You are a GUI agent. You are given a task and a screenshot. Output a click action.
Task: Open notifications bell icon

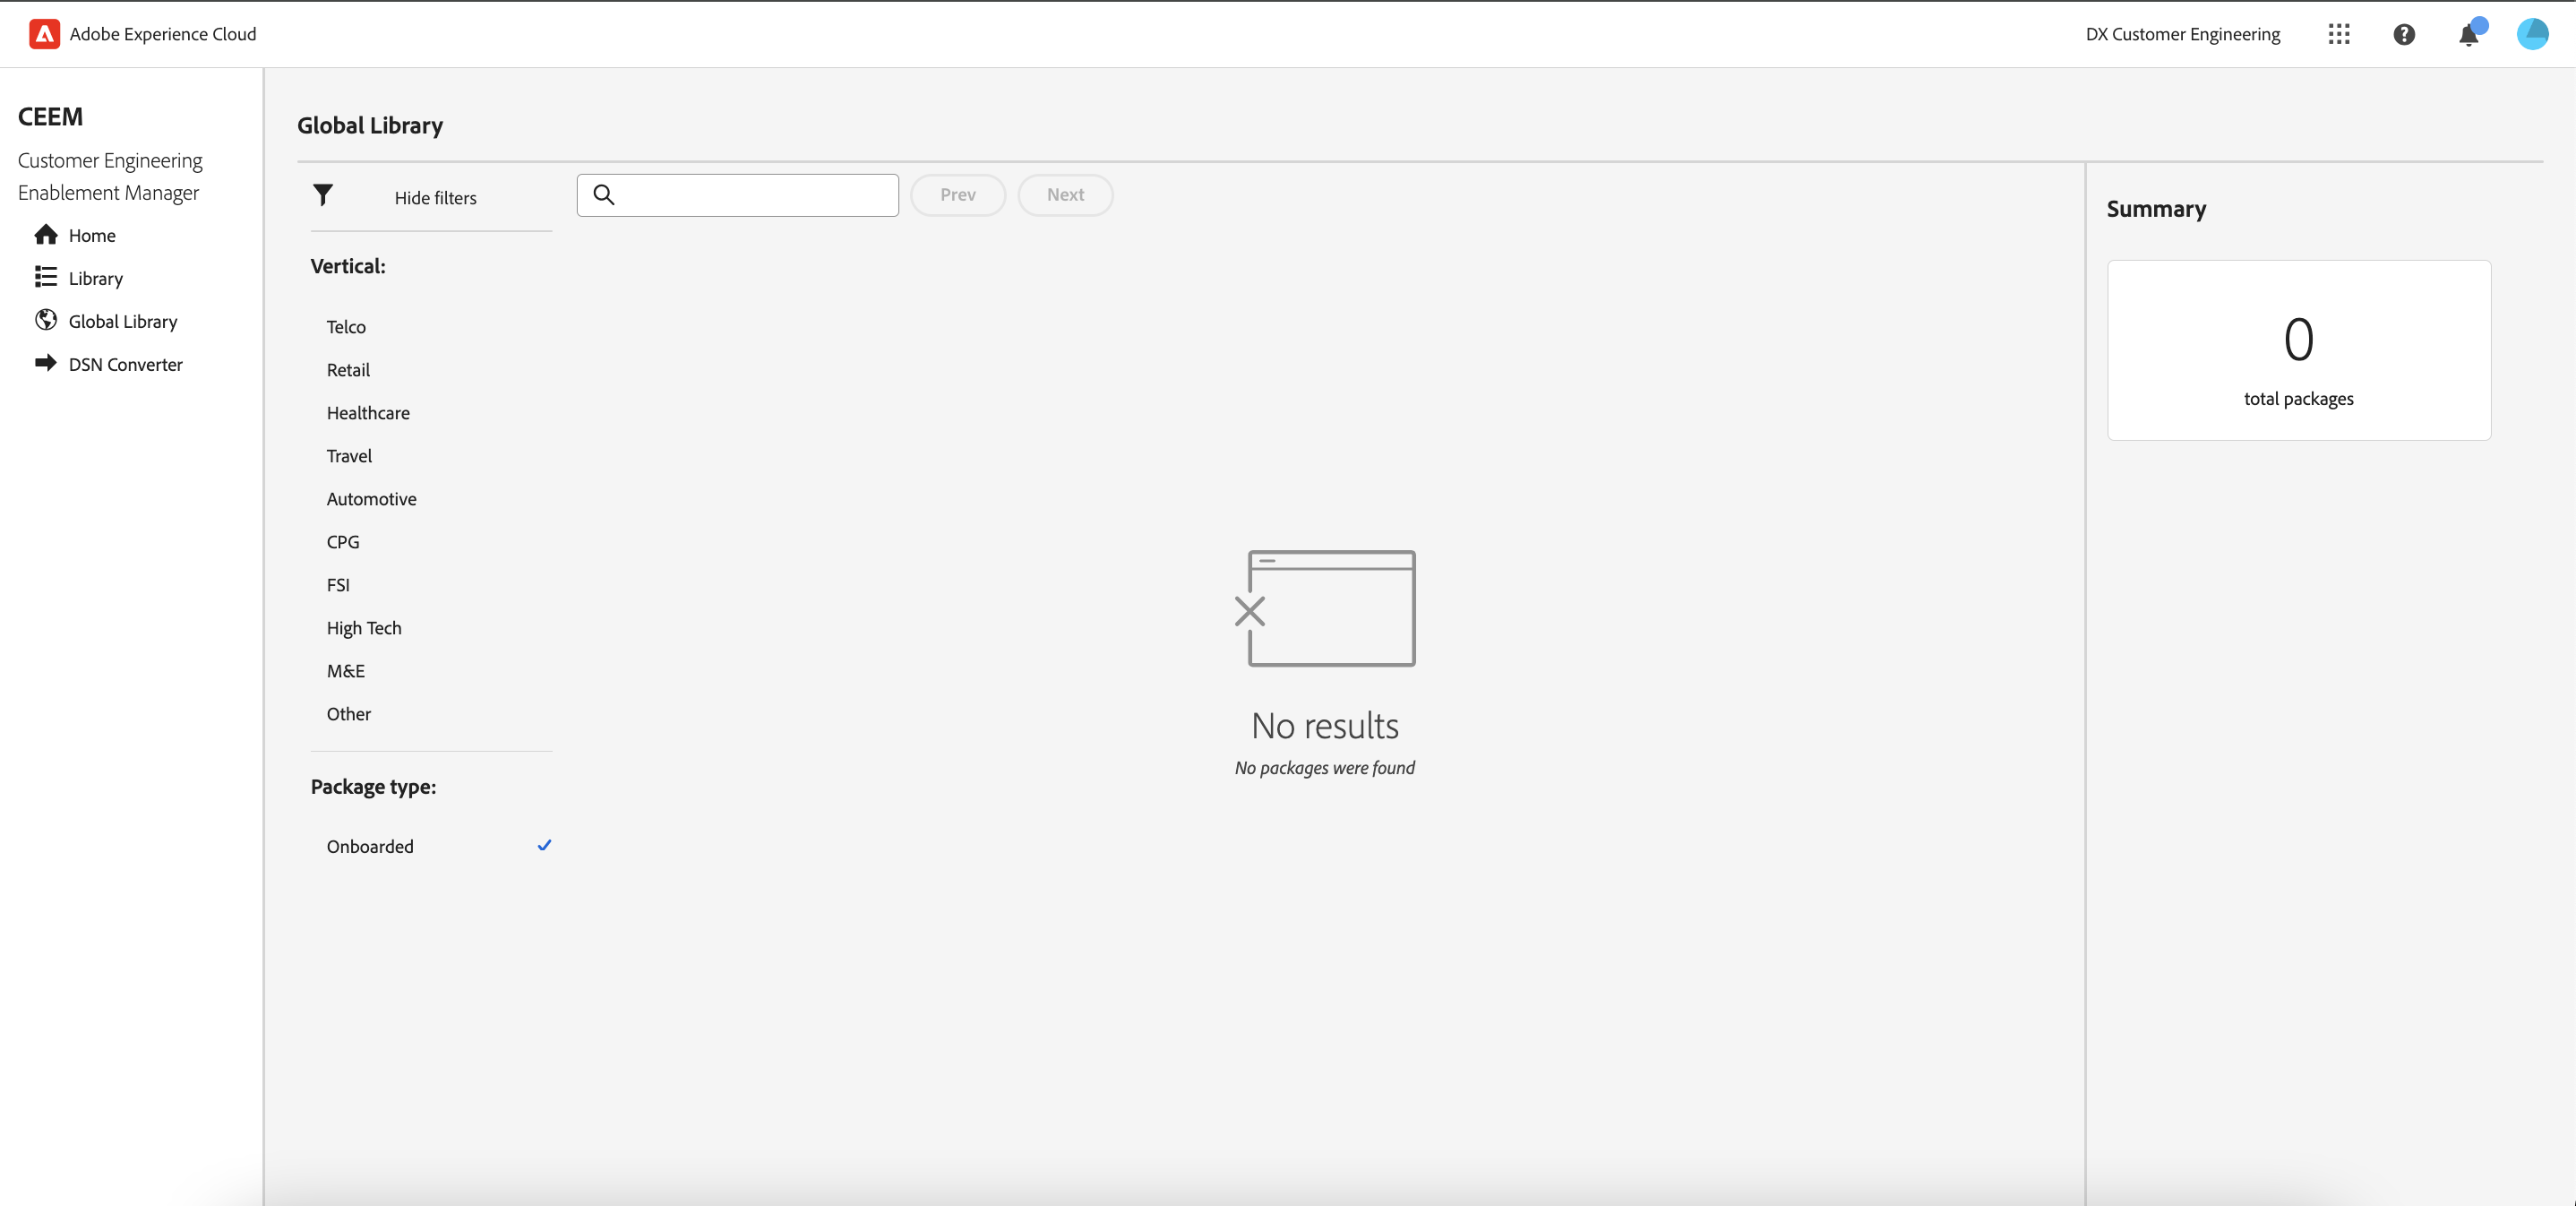click(x=2469, y=34)
